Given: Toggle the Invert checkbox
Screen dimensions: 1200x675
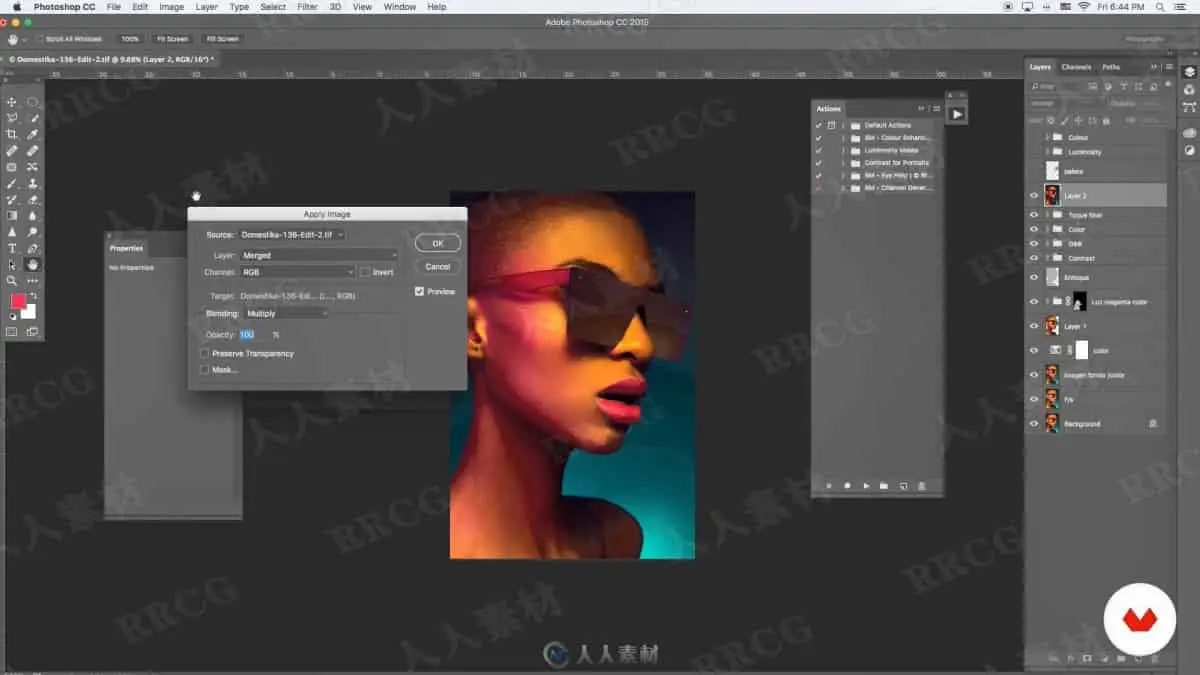Looking at the screenshot, I should 365,272.
